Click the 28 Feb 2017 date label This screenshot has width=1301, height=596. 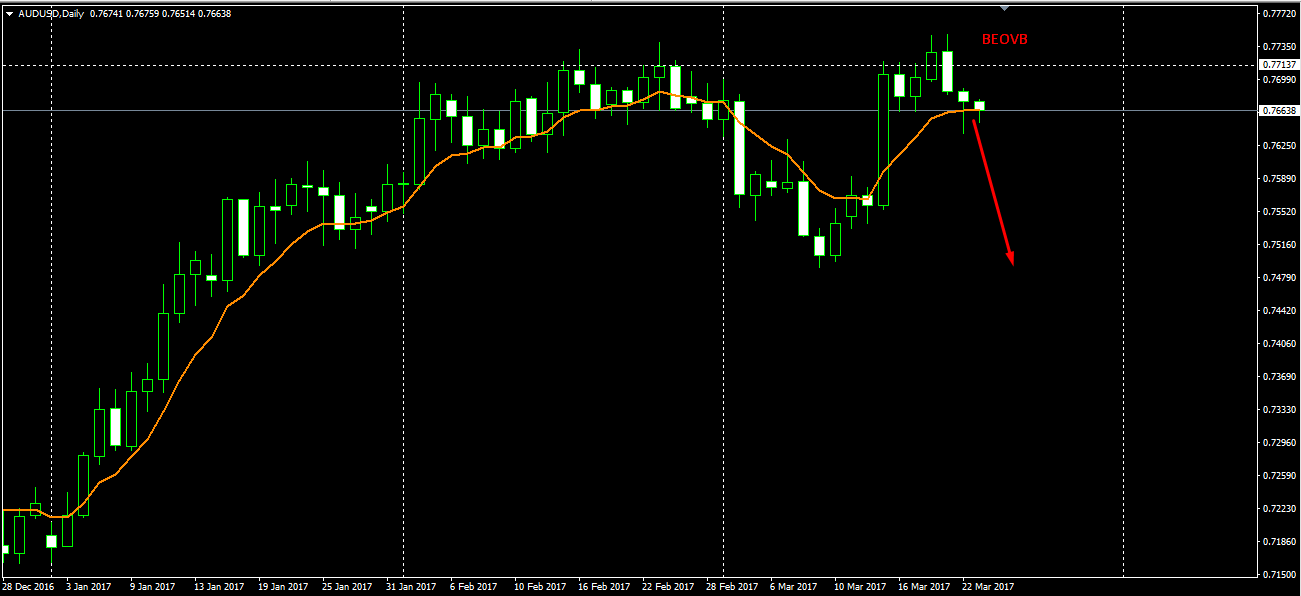click(x=732, y=588)
